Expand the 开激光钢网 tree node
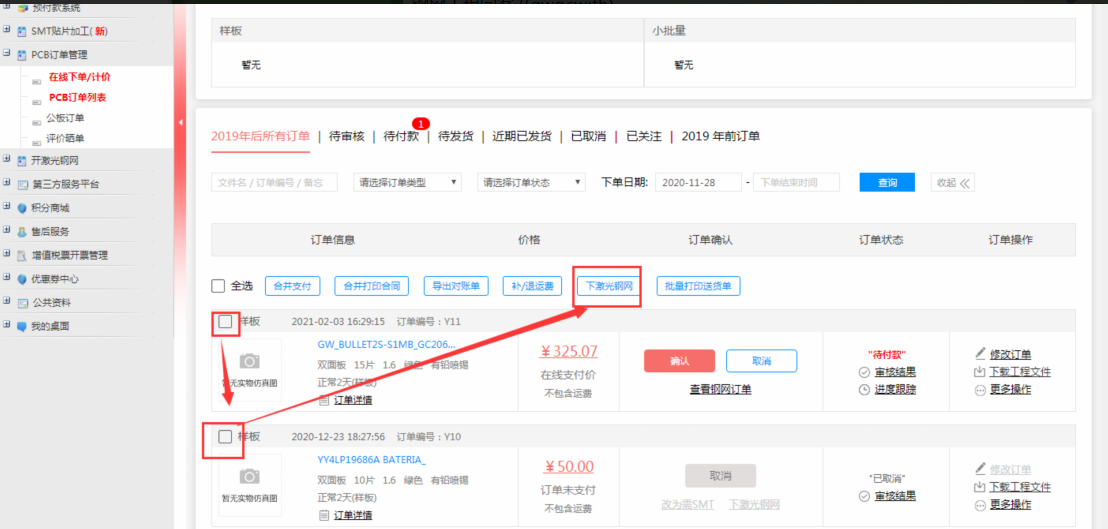The image size is (1108, 529). click(7, 160)
